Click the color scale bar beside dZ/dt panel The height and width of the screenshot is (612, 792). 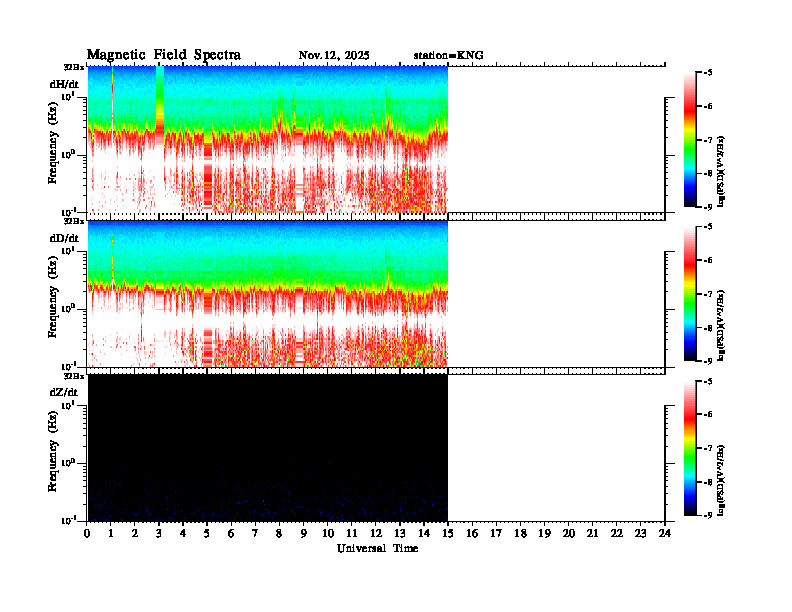pos(690,448)
